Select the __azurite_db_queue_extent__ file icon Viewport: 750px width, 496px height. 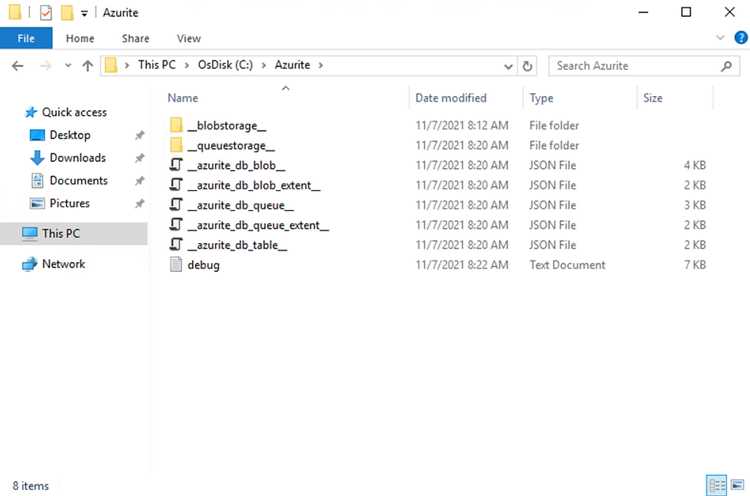pos(176,225)
